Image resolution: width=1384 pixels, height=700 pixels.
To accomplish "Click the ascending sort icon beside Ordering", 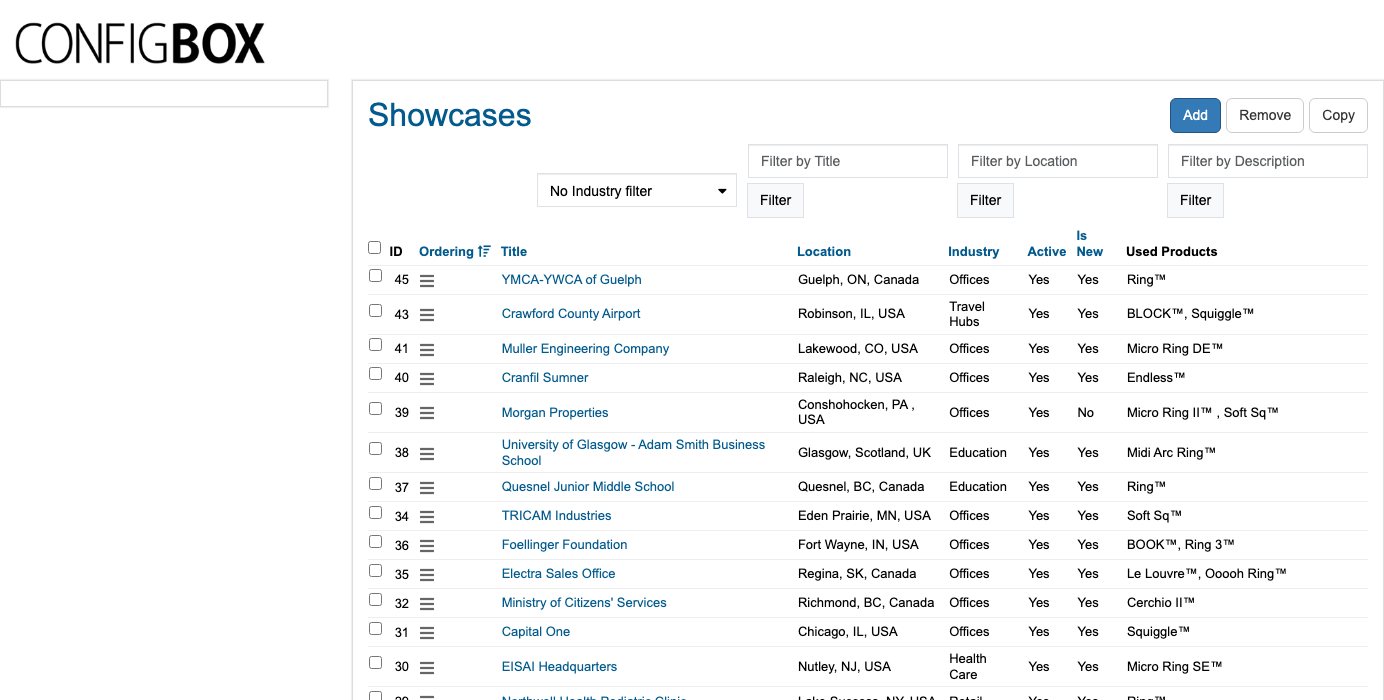I will coord(484,252).
